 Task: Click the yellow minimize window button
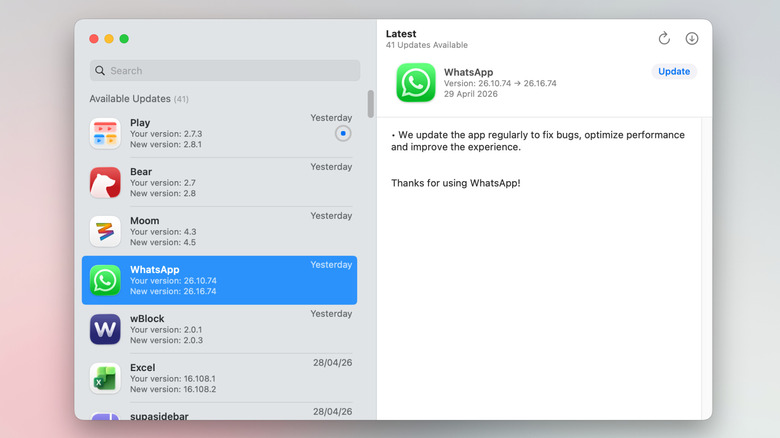click(x=109, y=39)
